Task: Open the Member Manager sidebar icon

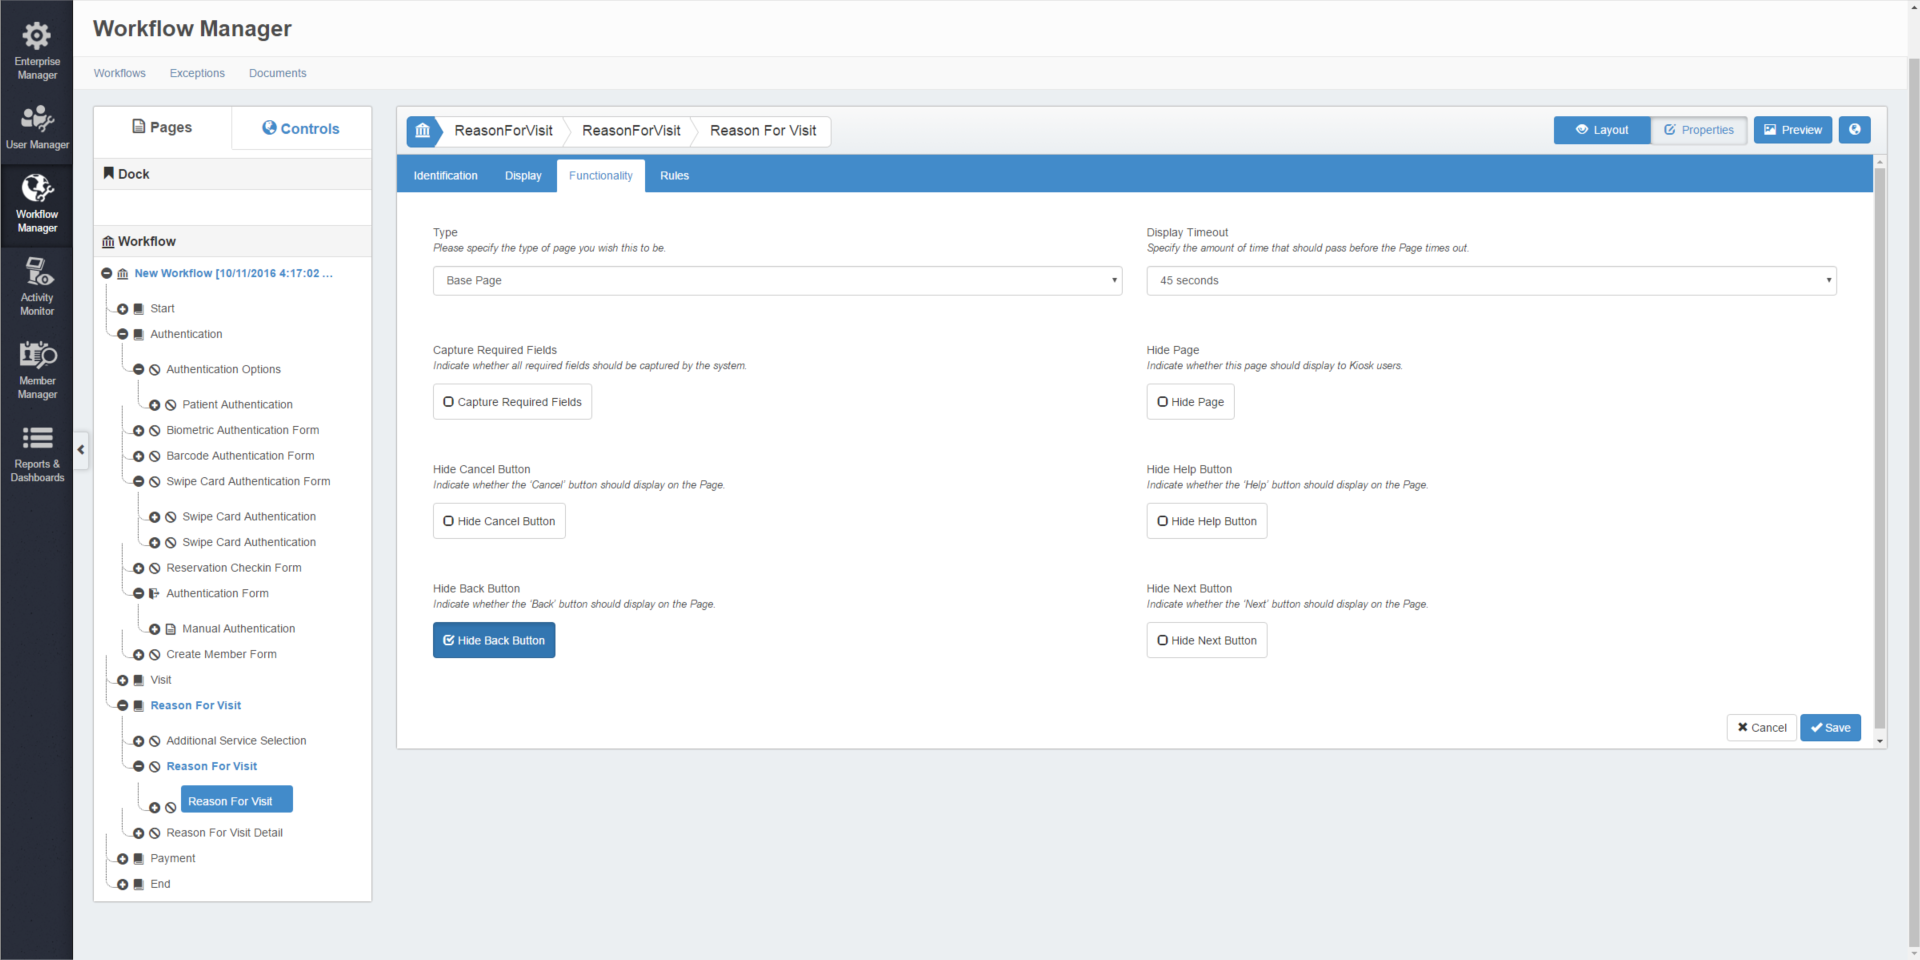Action: click(37, 370)
